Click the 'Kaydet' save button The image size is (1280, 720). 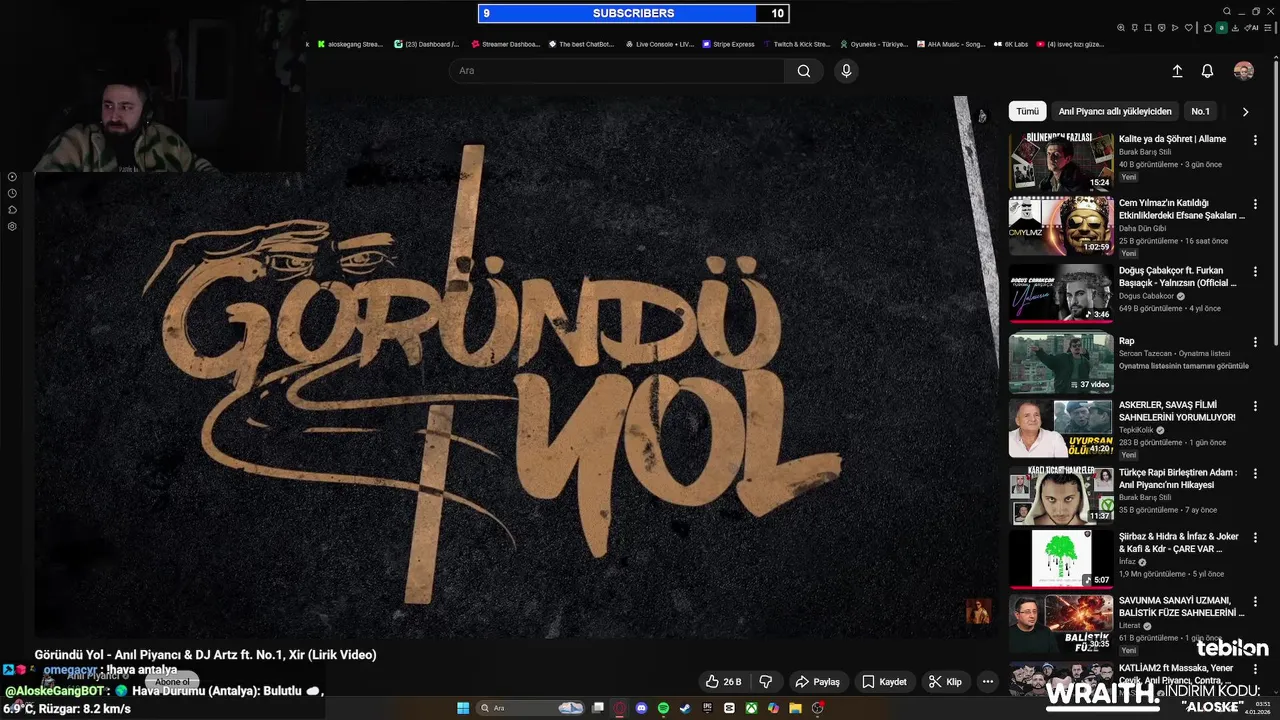point(884,682)
